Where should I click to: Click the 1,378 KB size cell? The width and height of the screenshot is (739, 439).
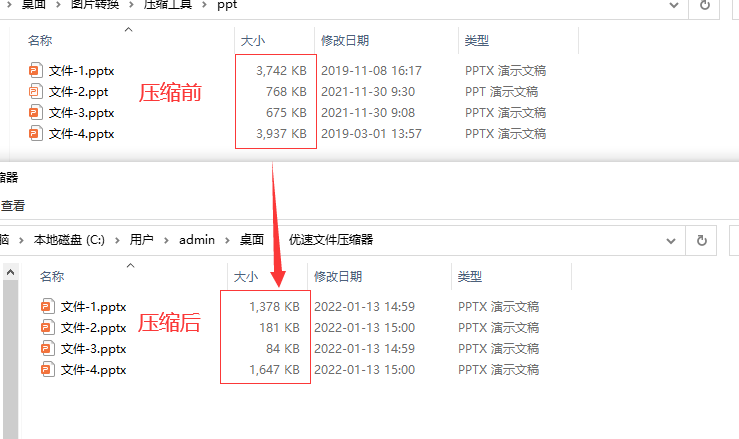274,306
